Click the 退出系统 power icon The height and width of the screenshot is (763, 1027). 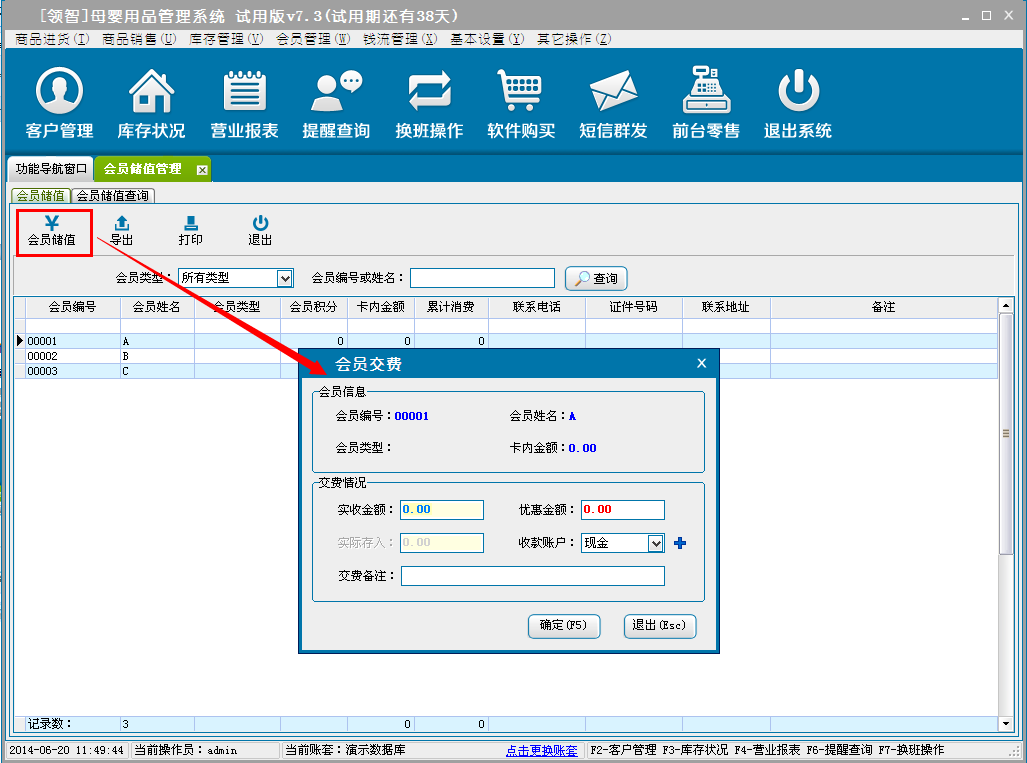point(798,93)
